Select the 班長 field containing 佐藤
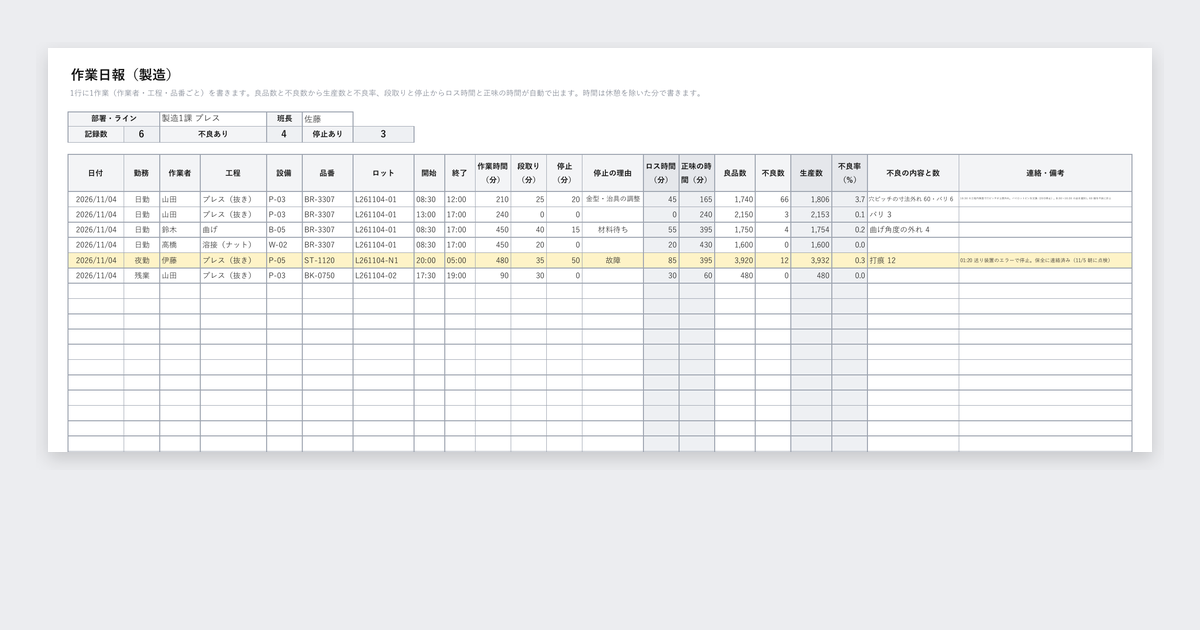 [x=327, y=118]
